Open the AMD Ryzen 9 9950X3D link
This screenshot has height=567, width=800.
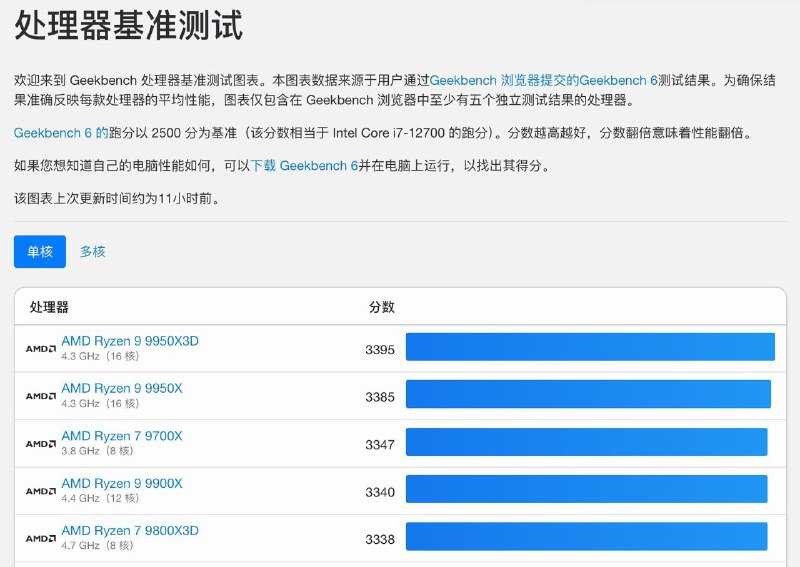click(x=130, y=341)
